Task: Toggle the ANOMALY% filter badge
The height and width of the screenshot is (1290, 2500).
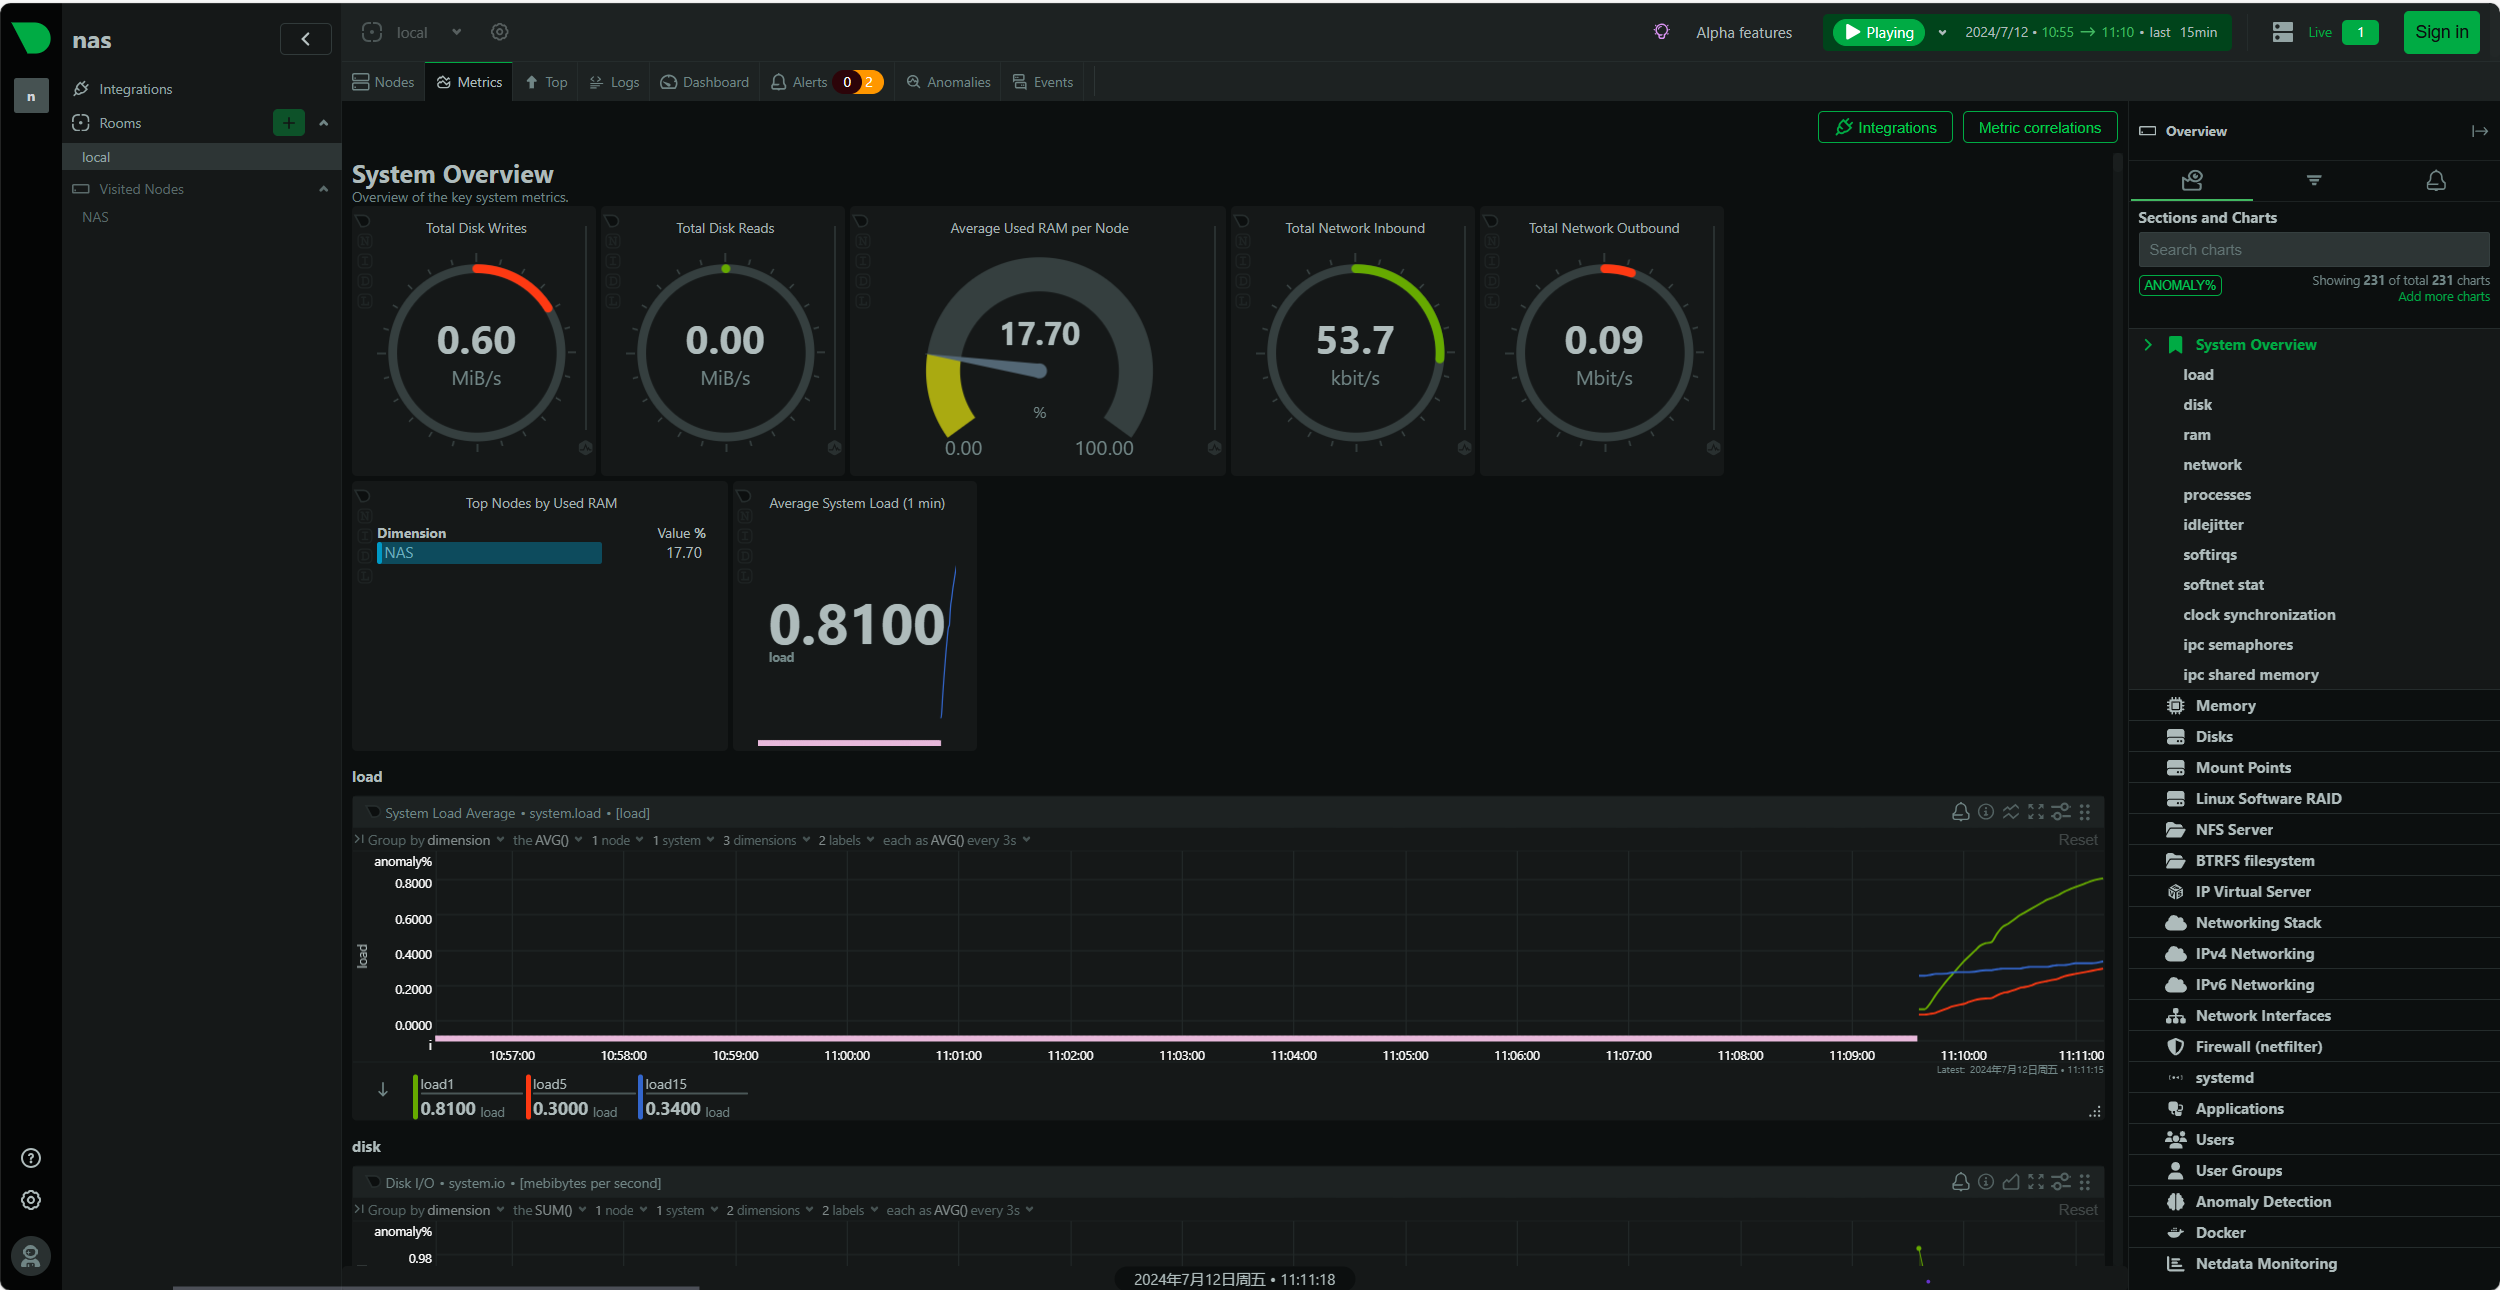Action: (x=2180, y=285)
